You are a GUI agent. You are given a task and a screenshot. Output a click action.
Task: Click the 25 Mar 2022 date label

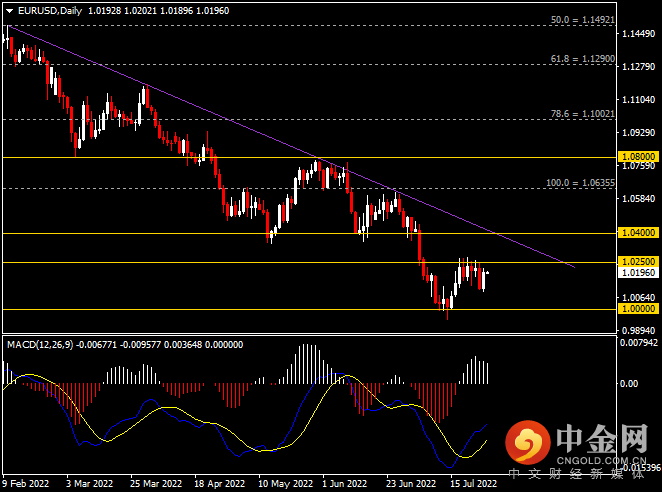pos(156,484)
